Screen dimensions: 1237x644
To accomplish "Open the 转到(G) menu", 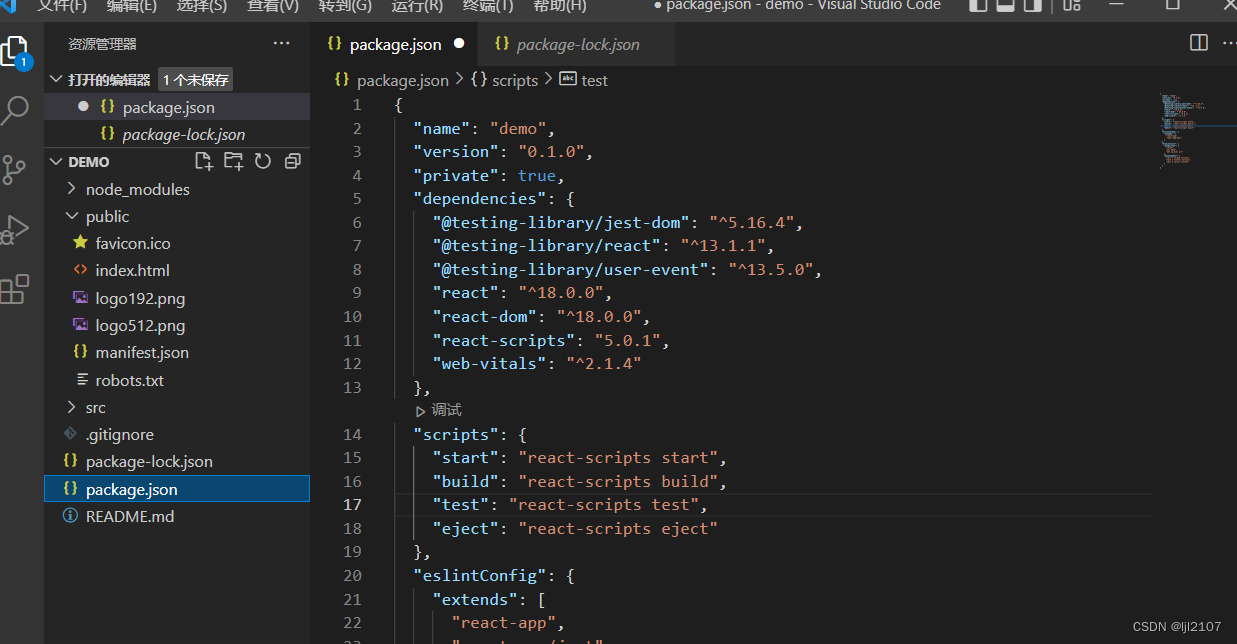I will [345, 5].
